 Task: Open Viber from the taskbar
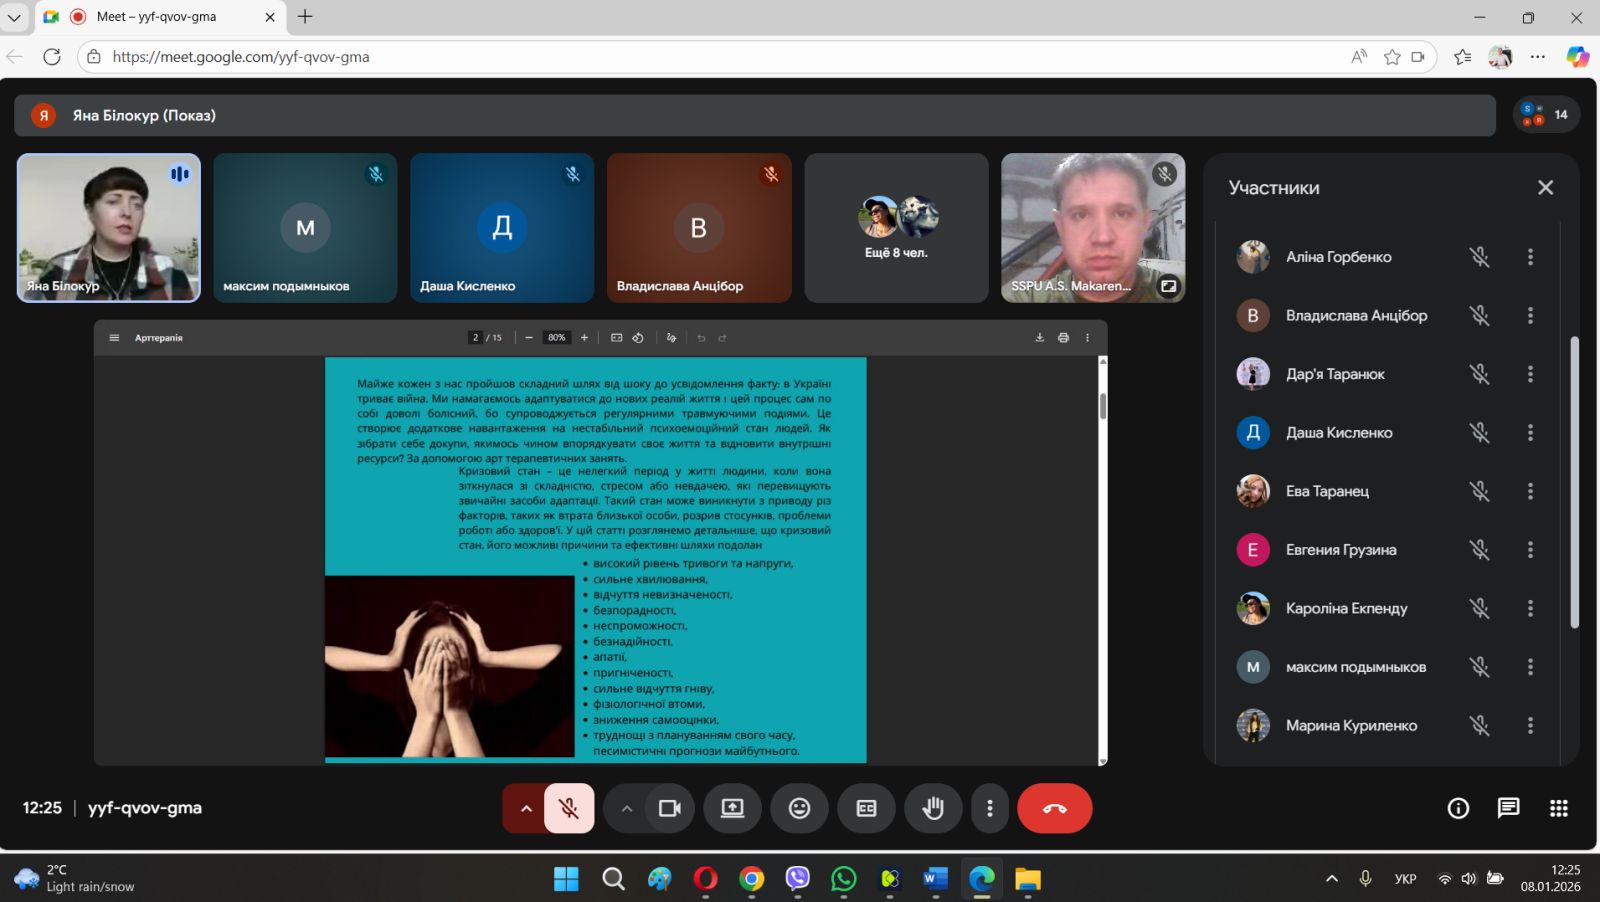[797, 879]
